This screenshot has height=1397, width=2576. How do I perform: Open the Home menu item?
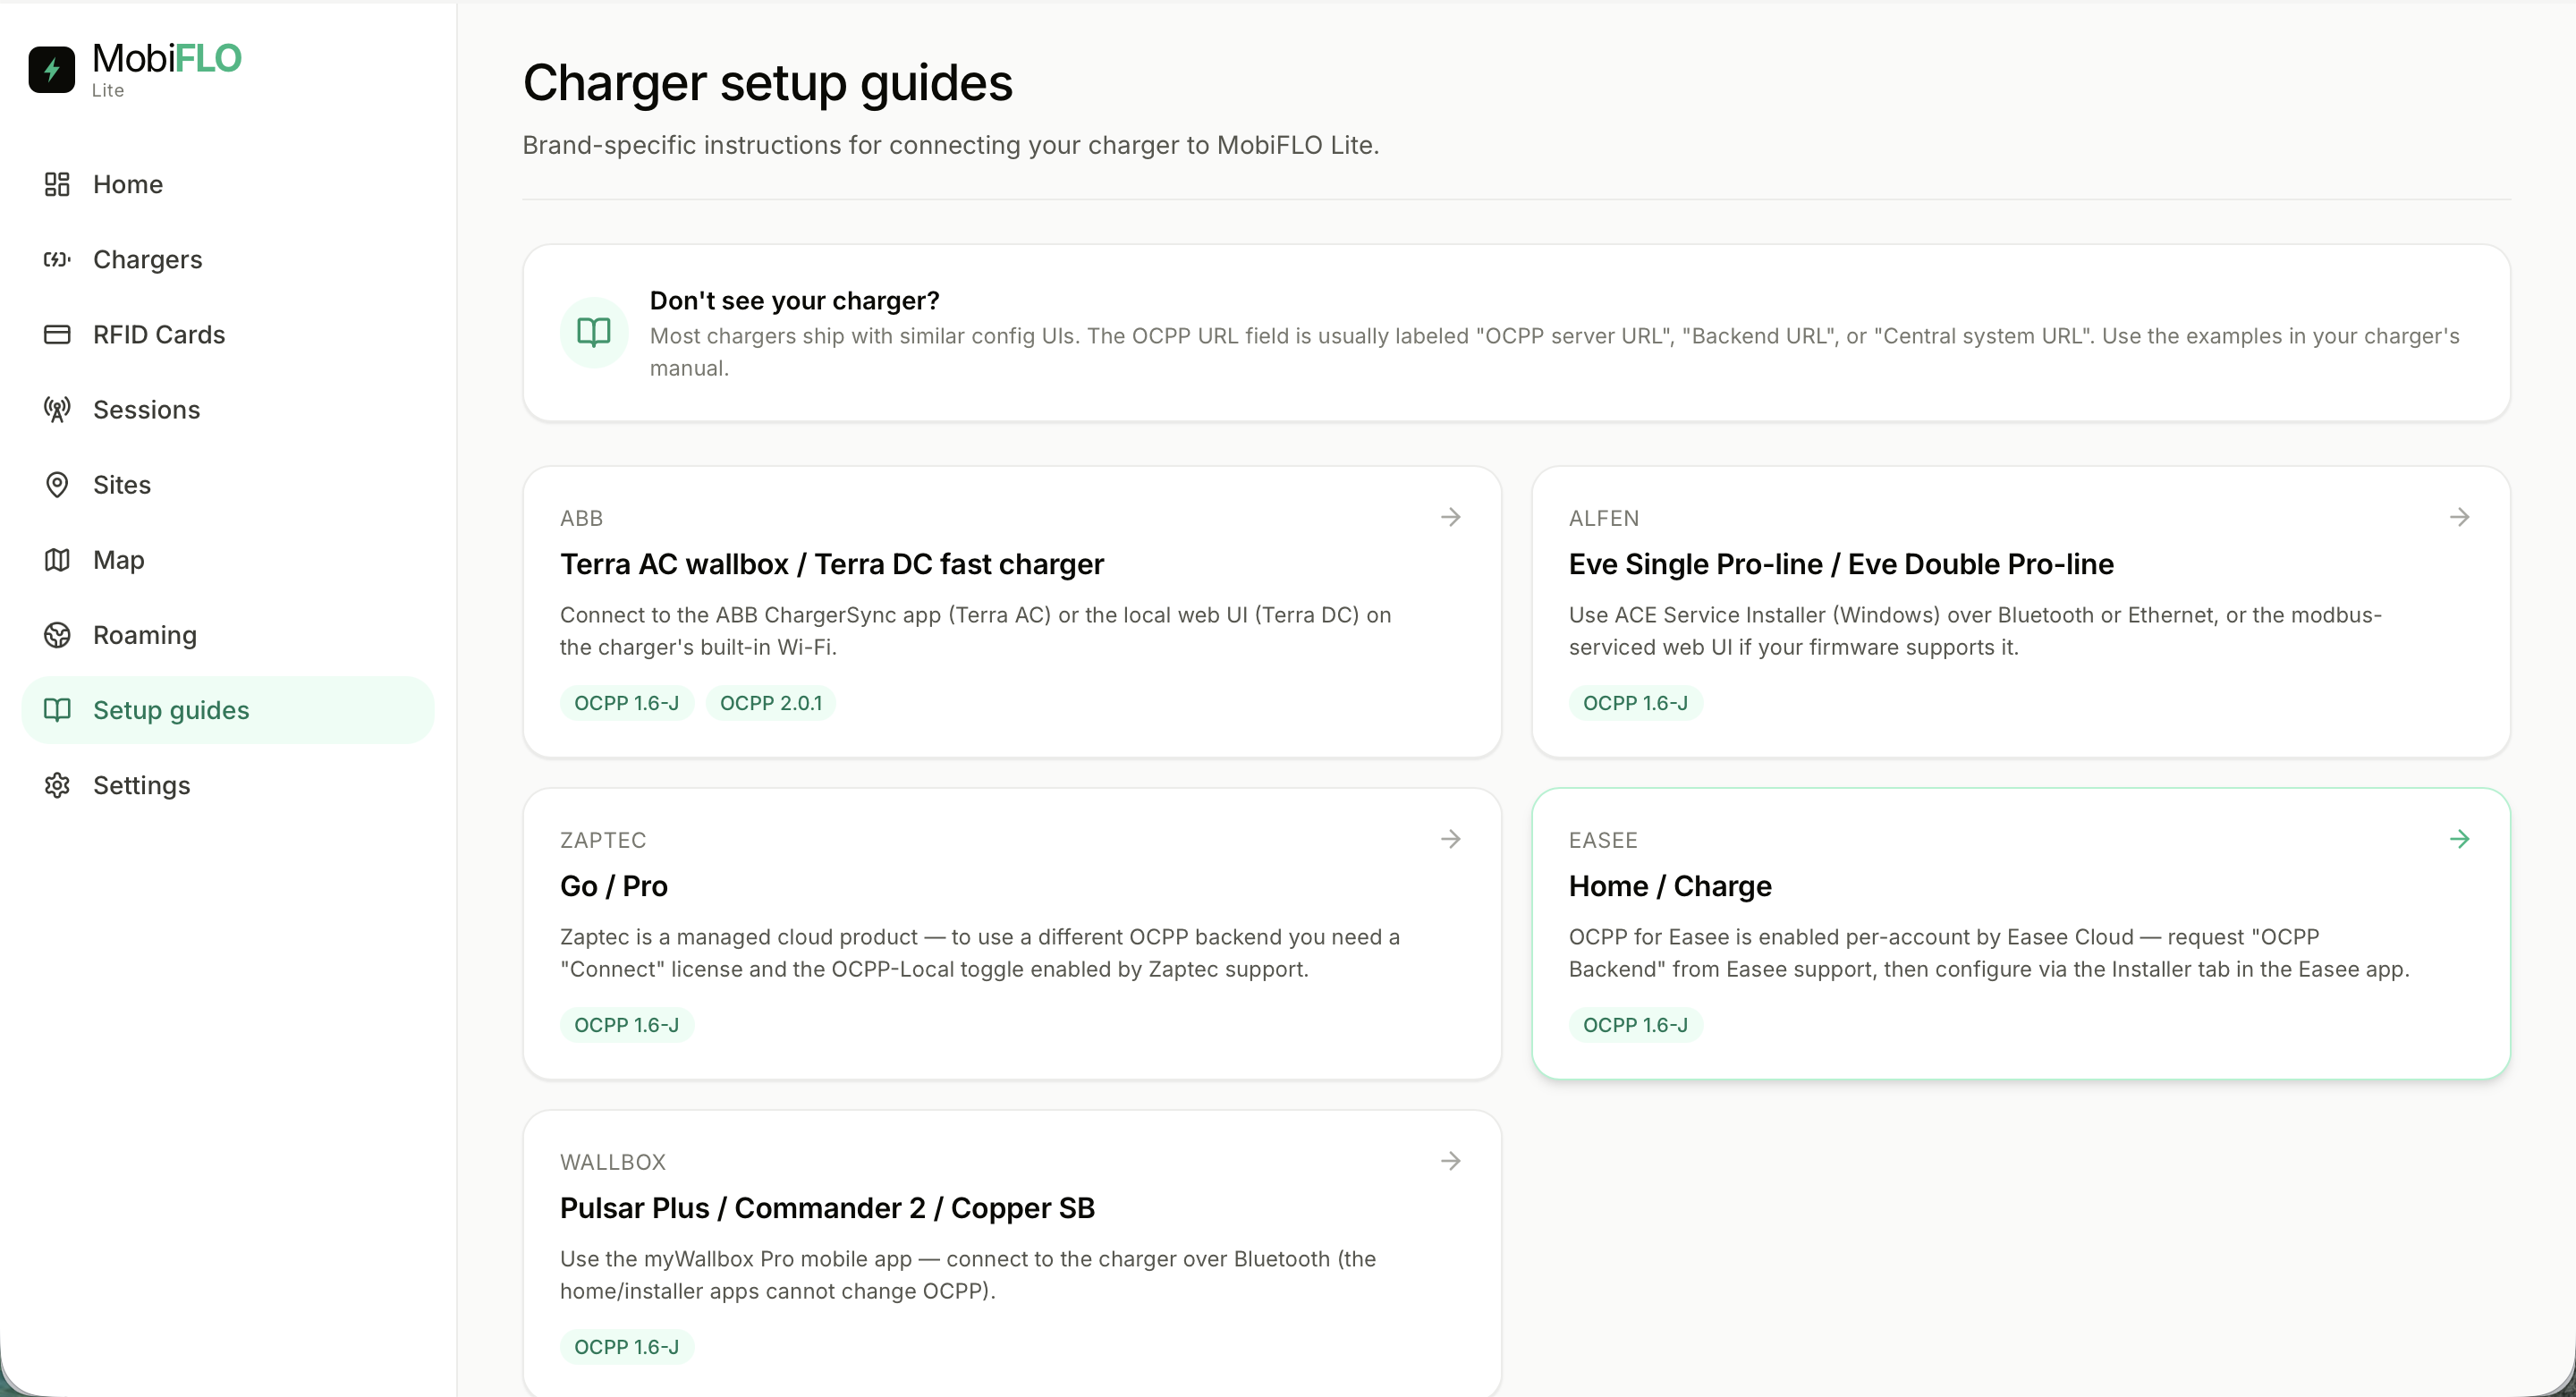coord(228,184)
